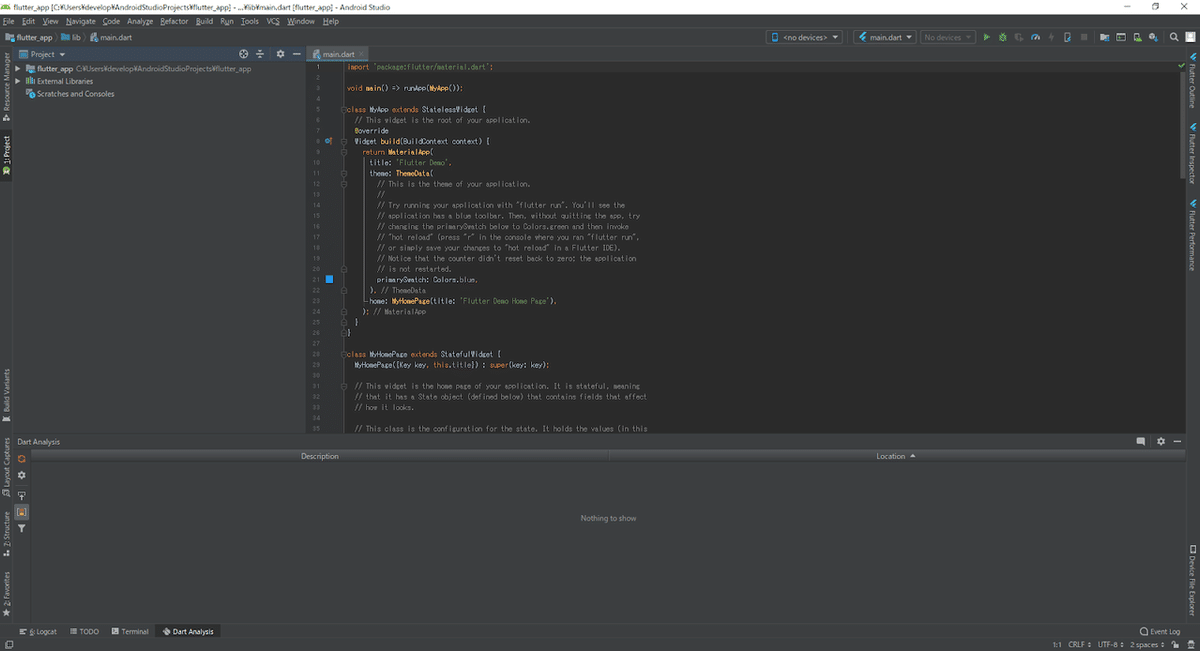The height and width of the screenshot is (651, 1200).
Task: Open the main.dart run configuration dropdown
Action: 885,38
